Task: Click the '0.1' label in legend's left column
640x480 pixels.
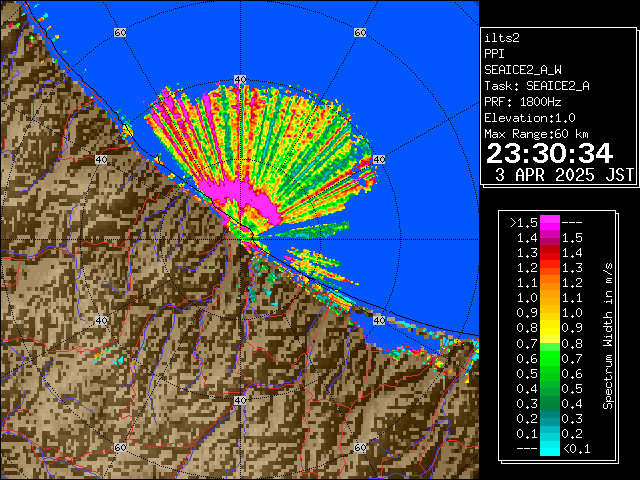Action: coord(527,433)
